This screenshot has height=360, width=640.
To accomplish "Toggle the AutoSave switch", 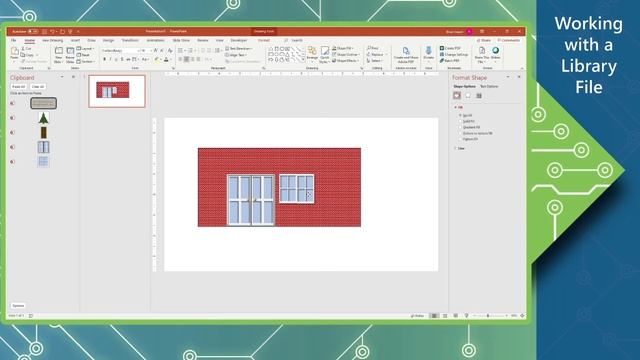I will 33,31.
